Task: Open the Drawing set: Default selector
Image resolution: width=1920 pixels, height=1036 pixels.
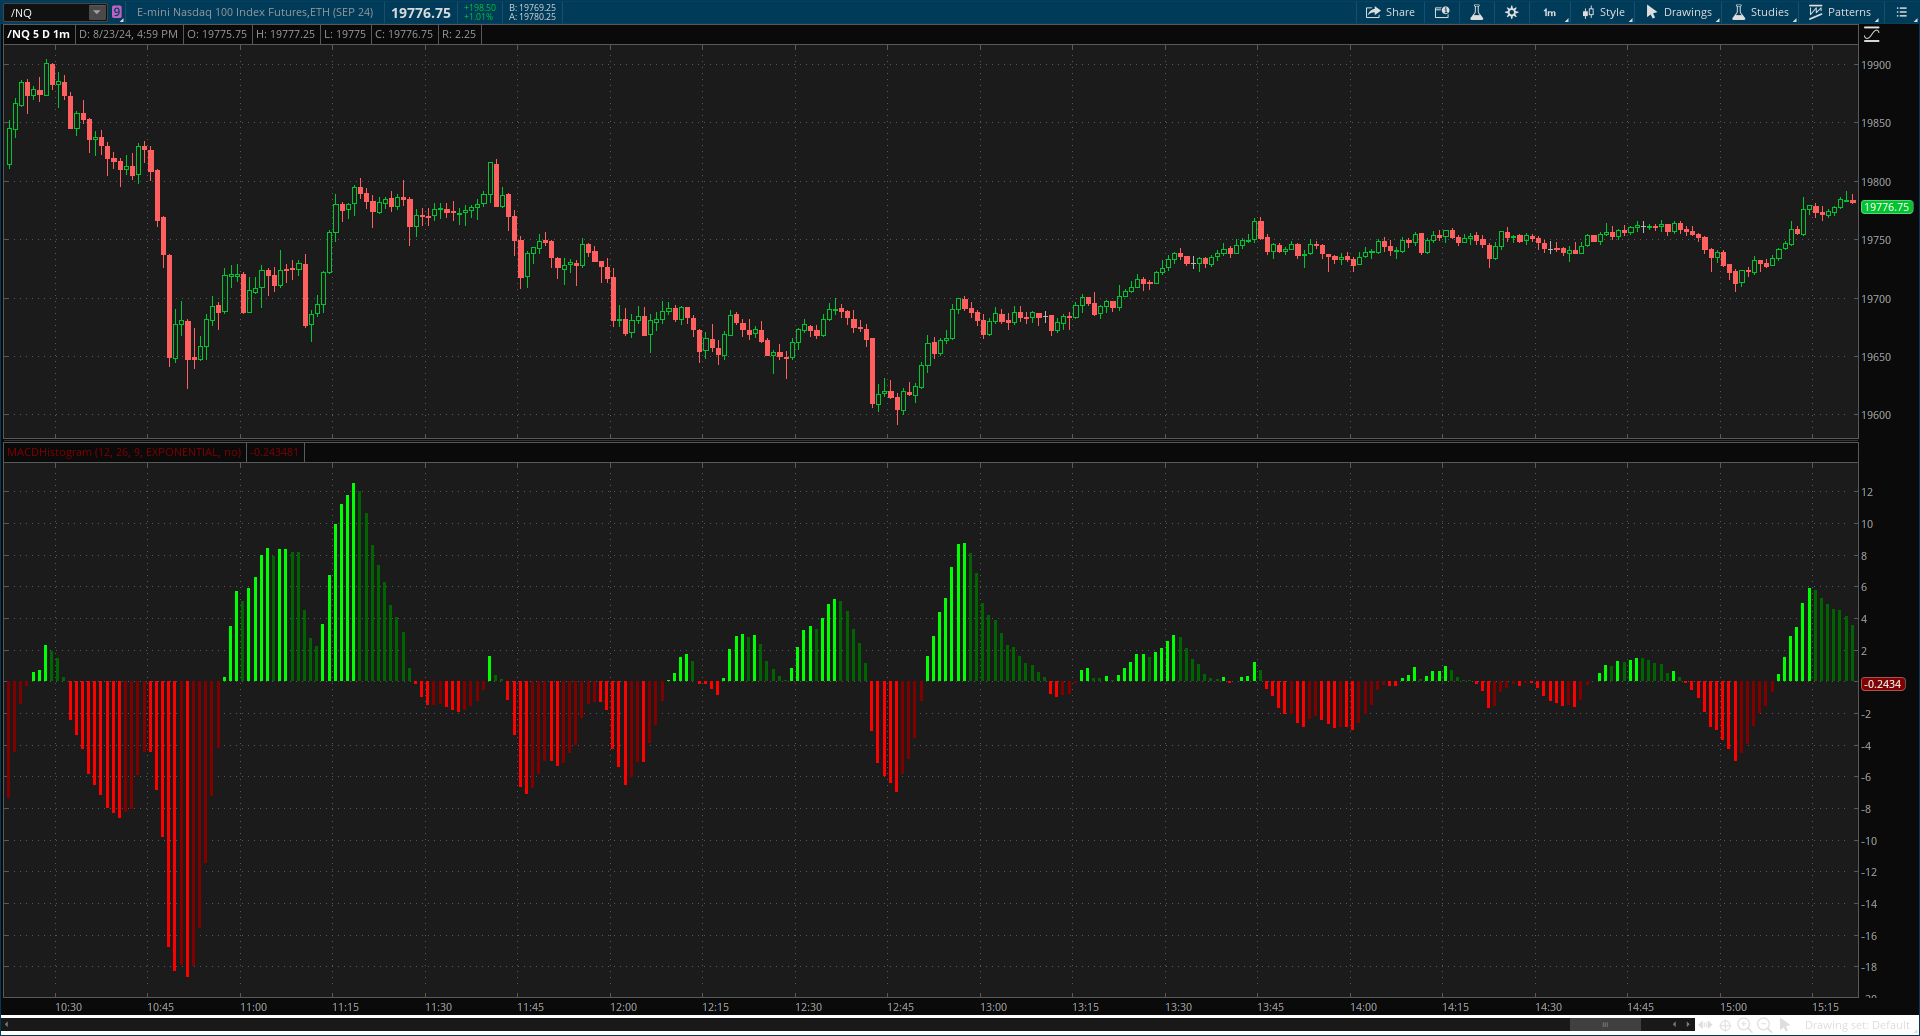Action: point(1858,1025)
